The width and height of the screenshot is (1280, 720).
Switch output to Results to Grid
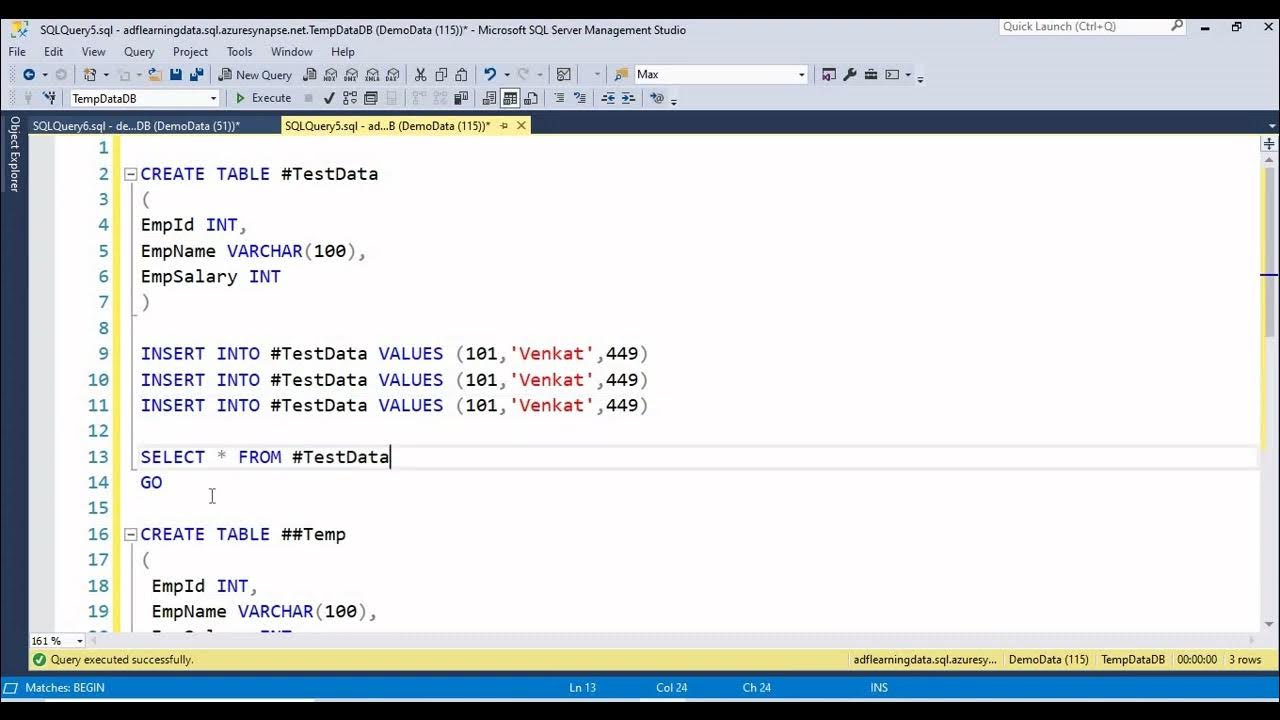pyautogui.click(x=510, y=98)
